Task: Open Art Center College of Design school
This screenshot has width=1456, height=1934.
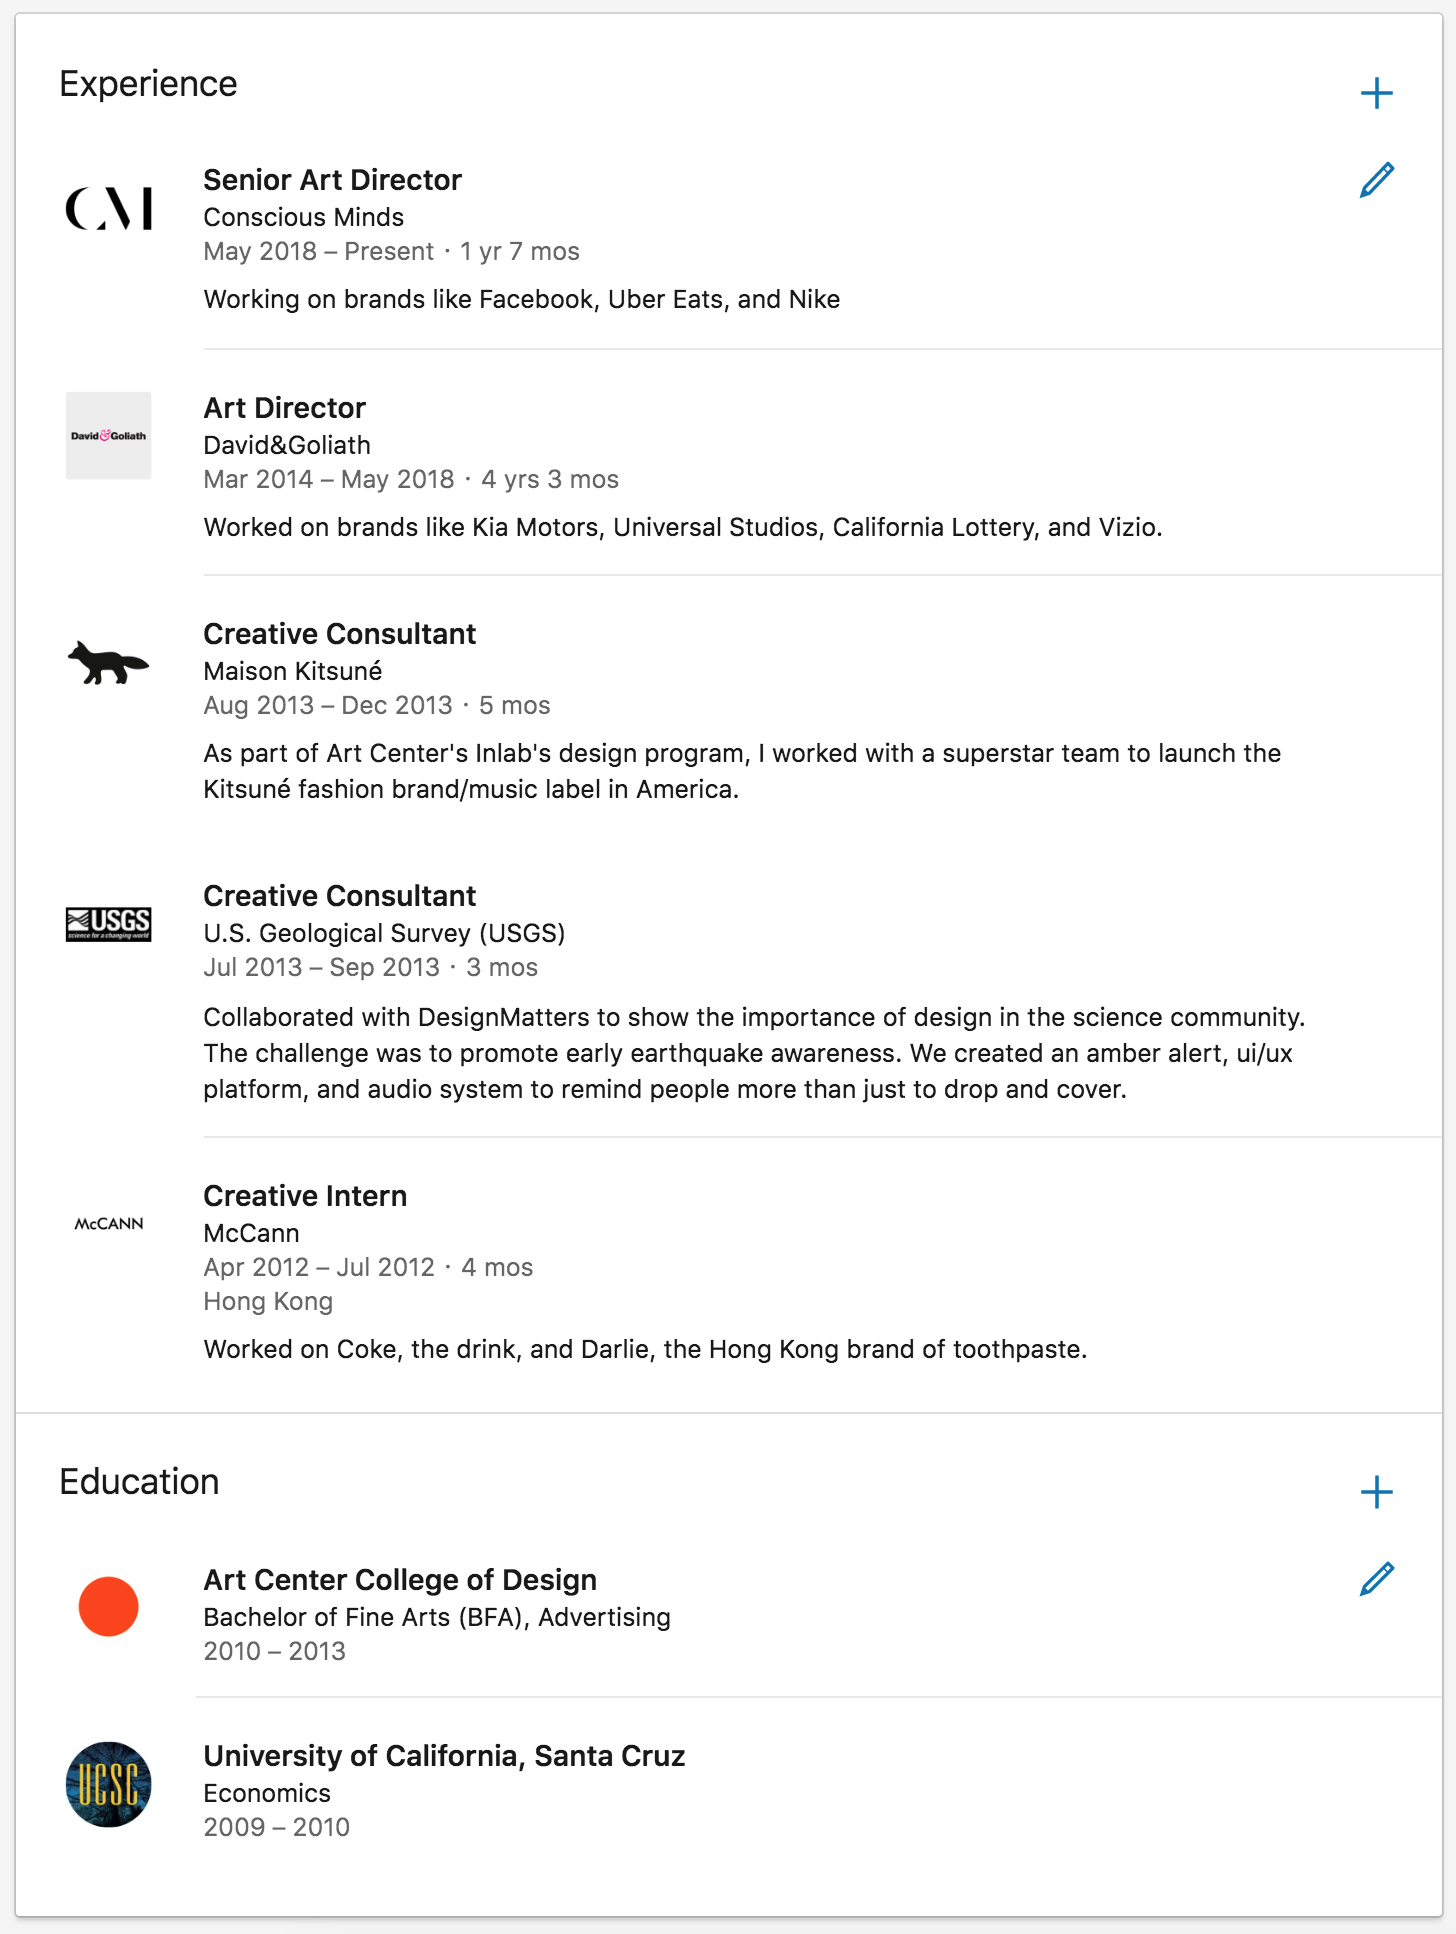Action: [400, 1580]
